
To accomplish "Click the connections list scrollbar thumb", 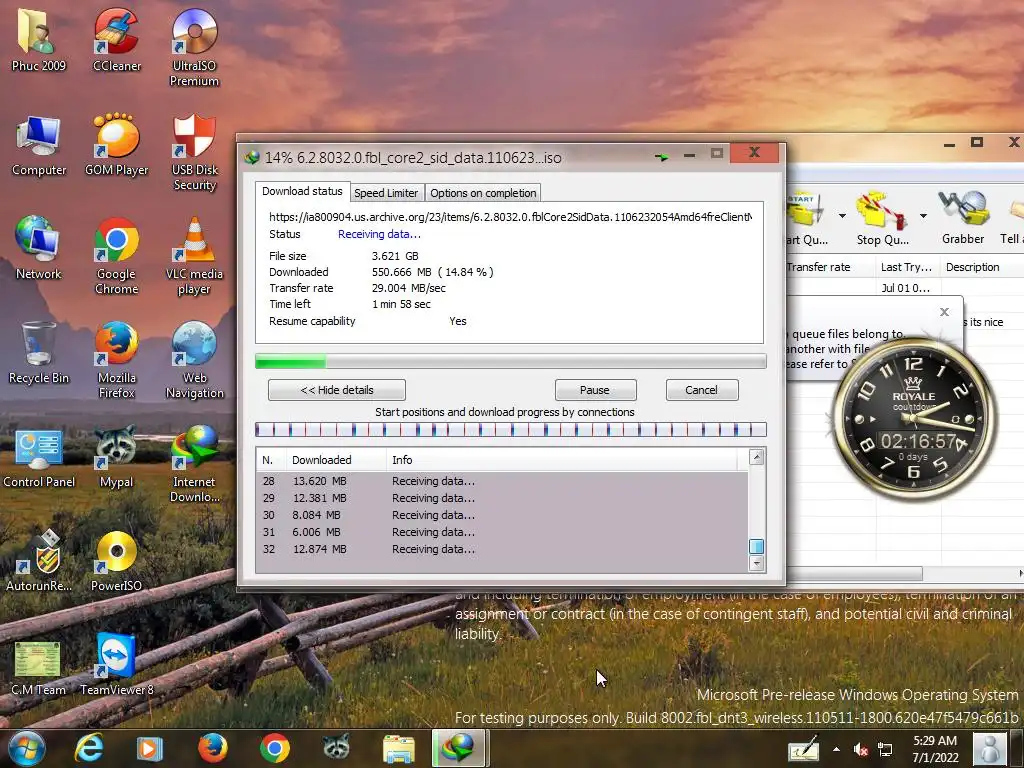I will tap(756, 546).
